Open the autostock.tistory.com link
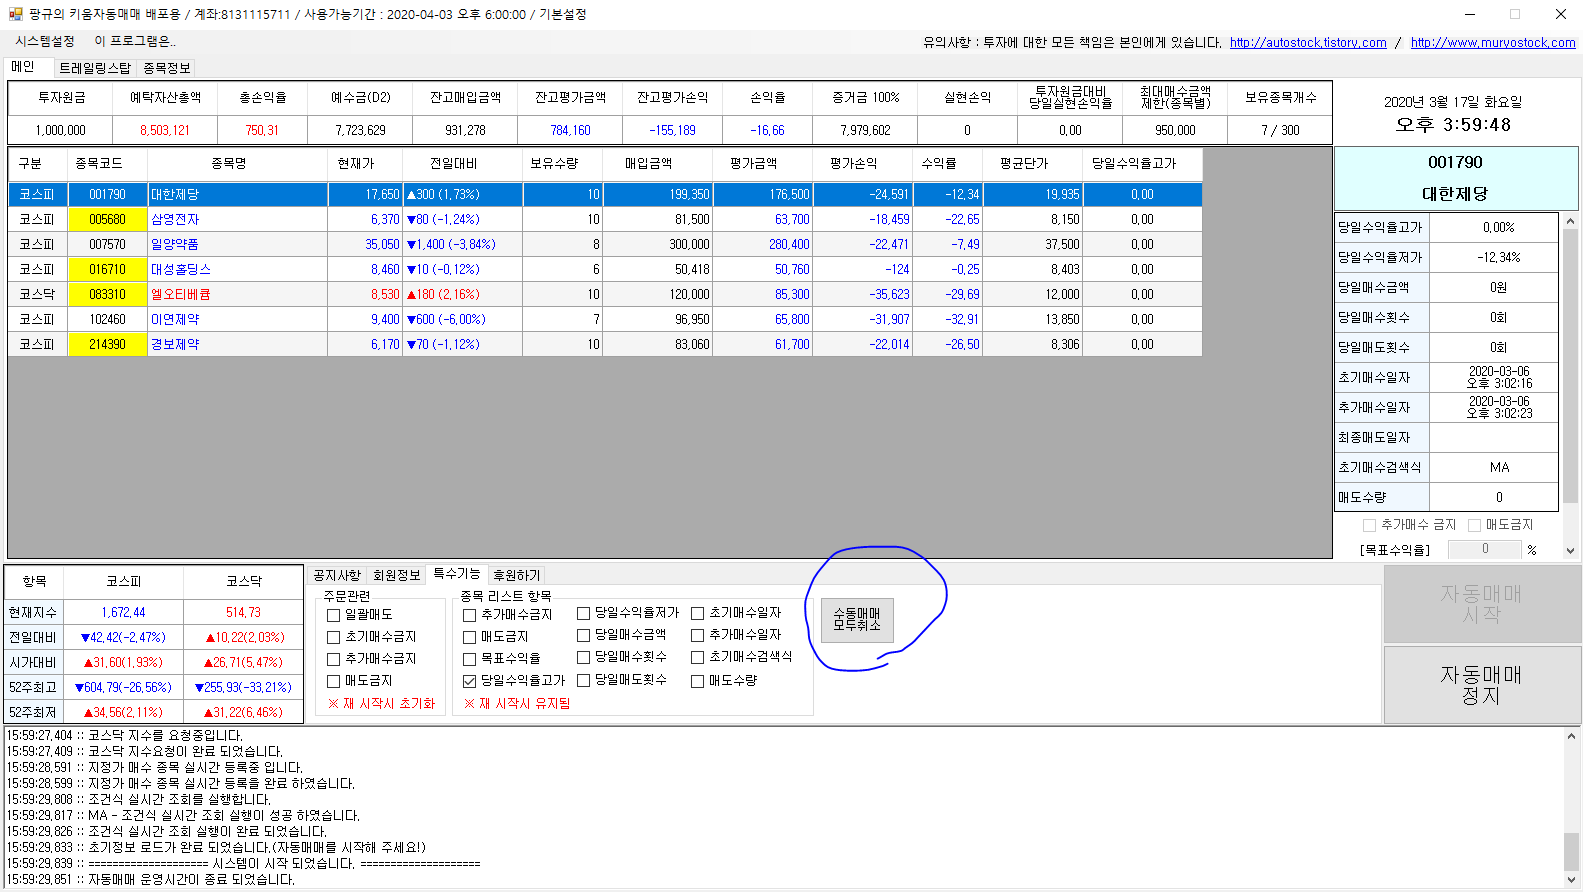Image resolution: width=1583 pixels, height=892 pixels. pyautogui.click(x=1308, y=42)
